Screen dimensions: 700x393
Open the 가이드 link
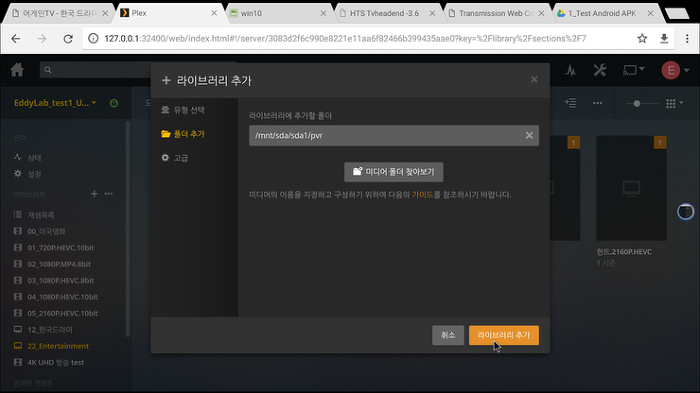point(422,195)
